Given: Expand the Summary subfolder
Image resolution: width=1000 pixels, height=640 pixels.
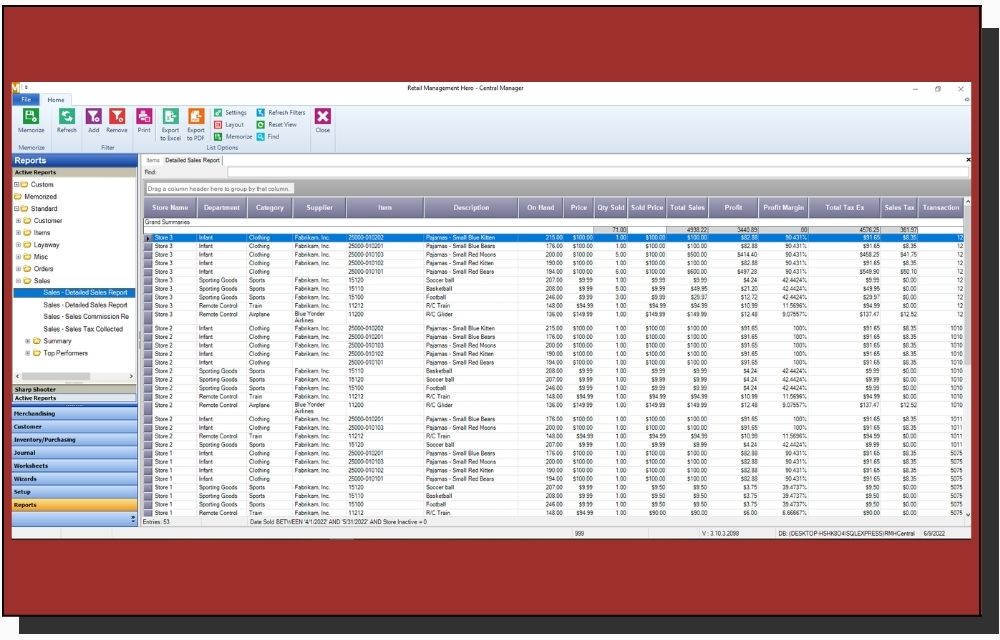Looking at the screenshot, I should pos(27,341).
